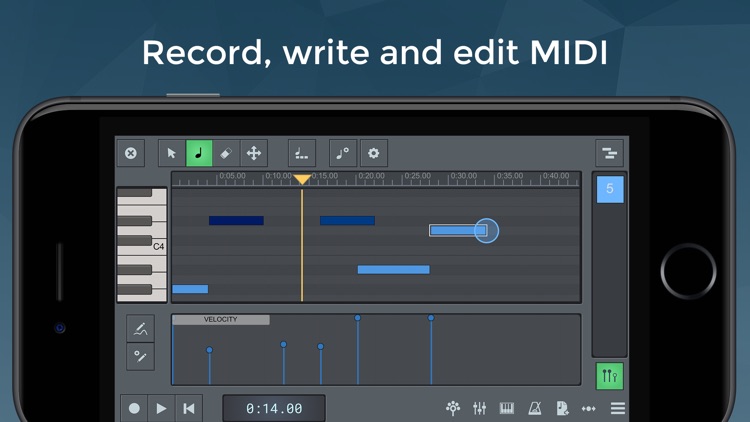Toggle the metronome icon
Screen dimensions: 750x422
(x=534, y=408)
